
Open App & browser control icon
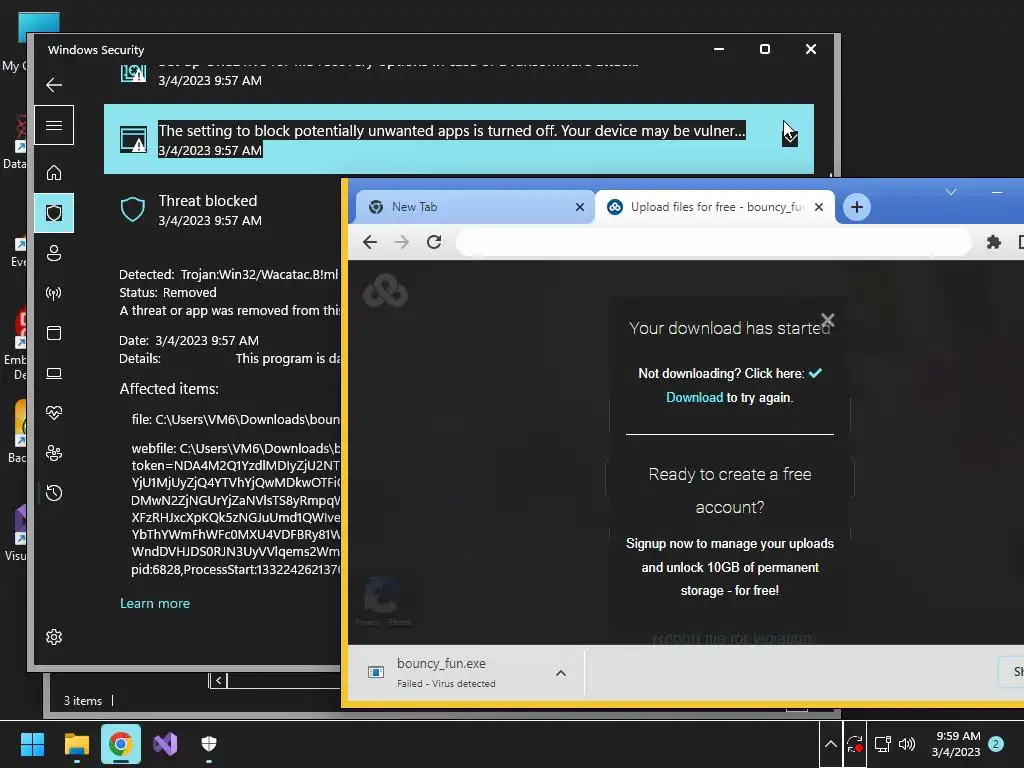tap(54, 333)
